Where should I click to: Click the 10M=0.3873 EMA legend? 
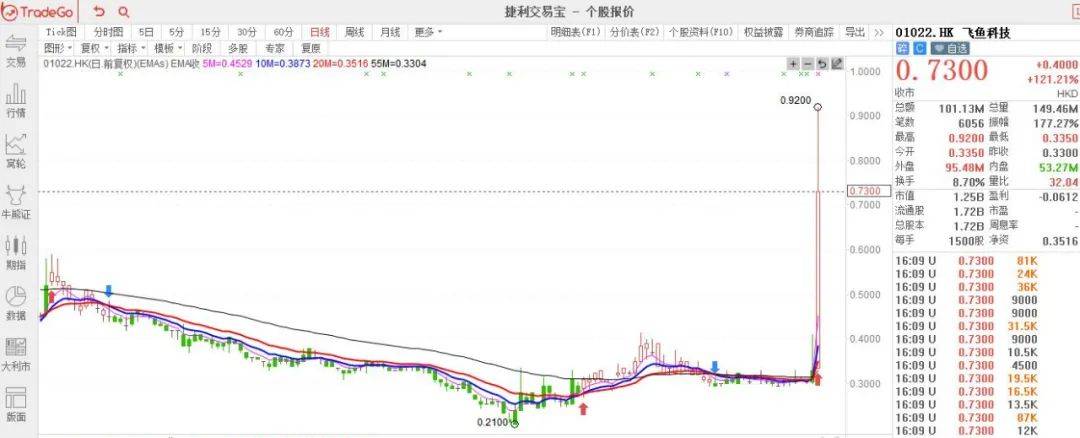[x=282, y=63]
